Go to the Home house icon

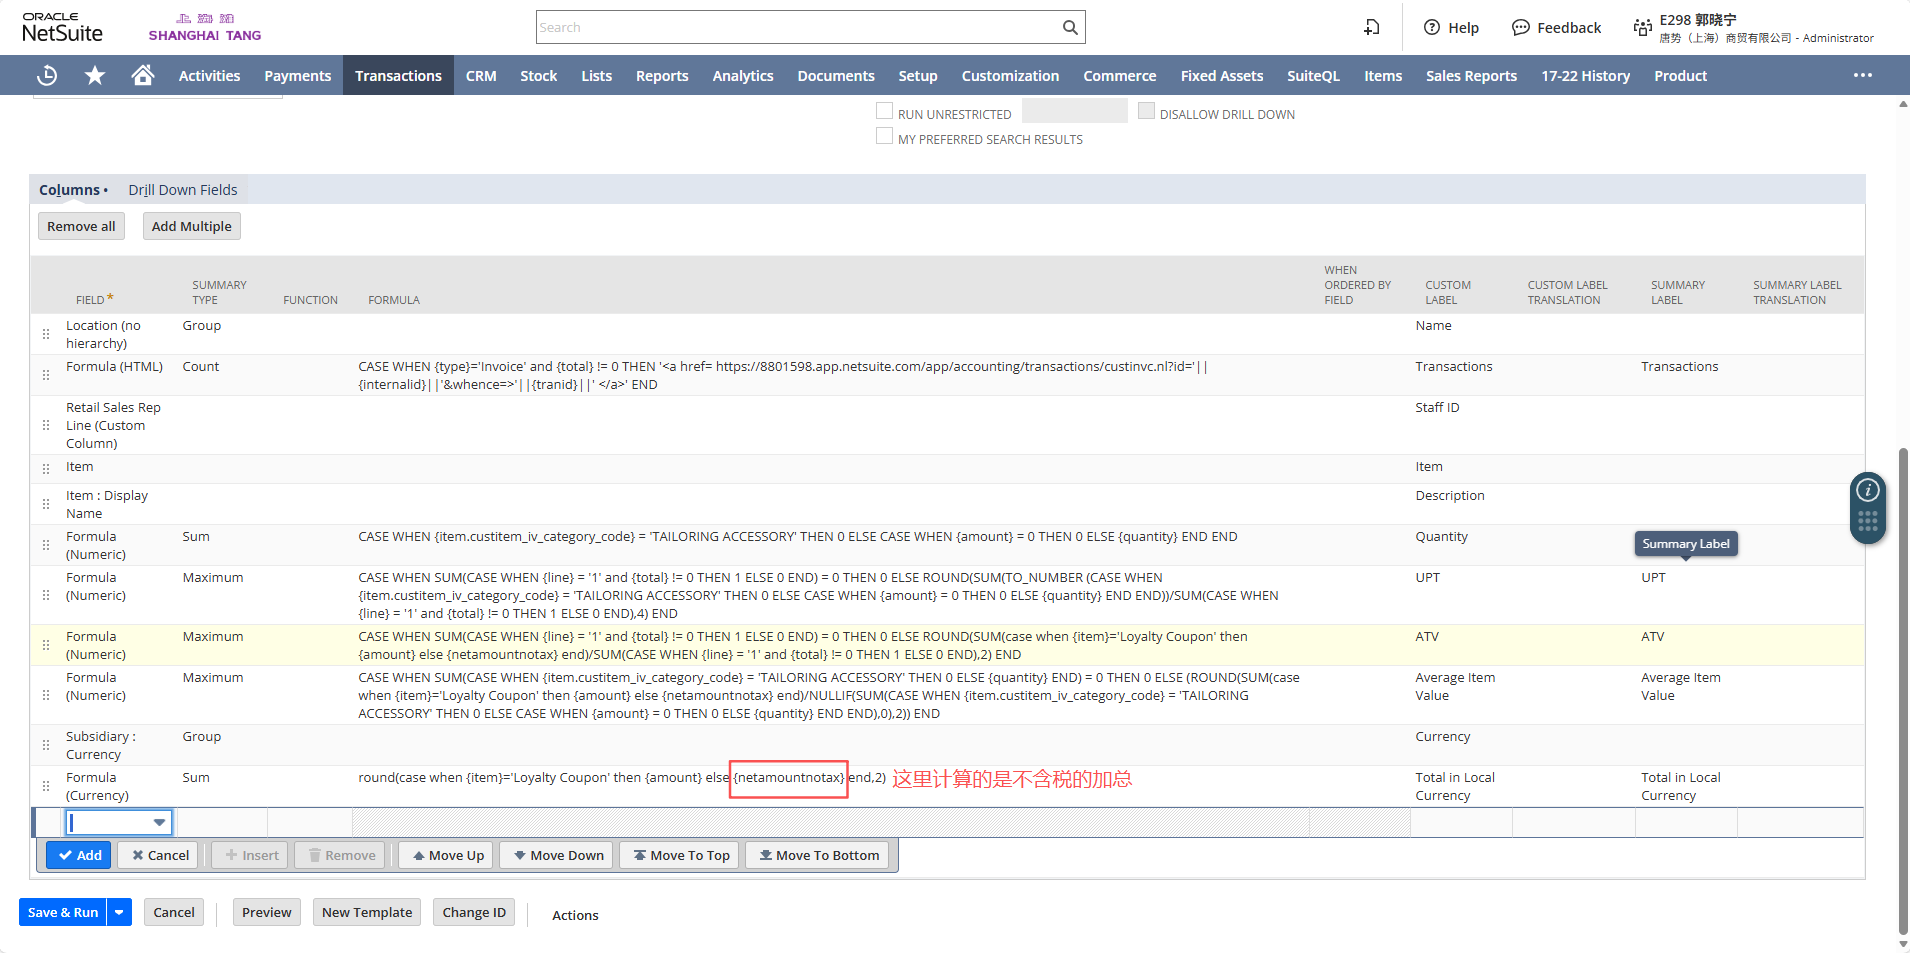click(x=143, y=75)
